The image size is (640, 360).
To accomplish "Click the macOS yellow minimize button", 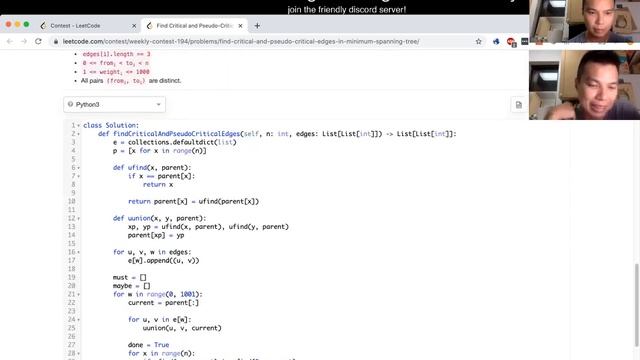I will click(17, 24).
